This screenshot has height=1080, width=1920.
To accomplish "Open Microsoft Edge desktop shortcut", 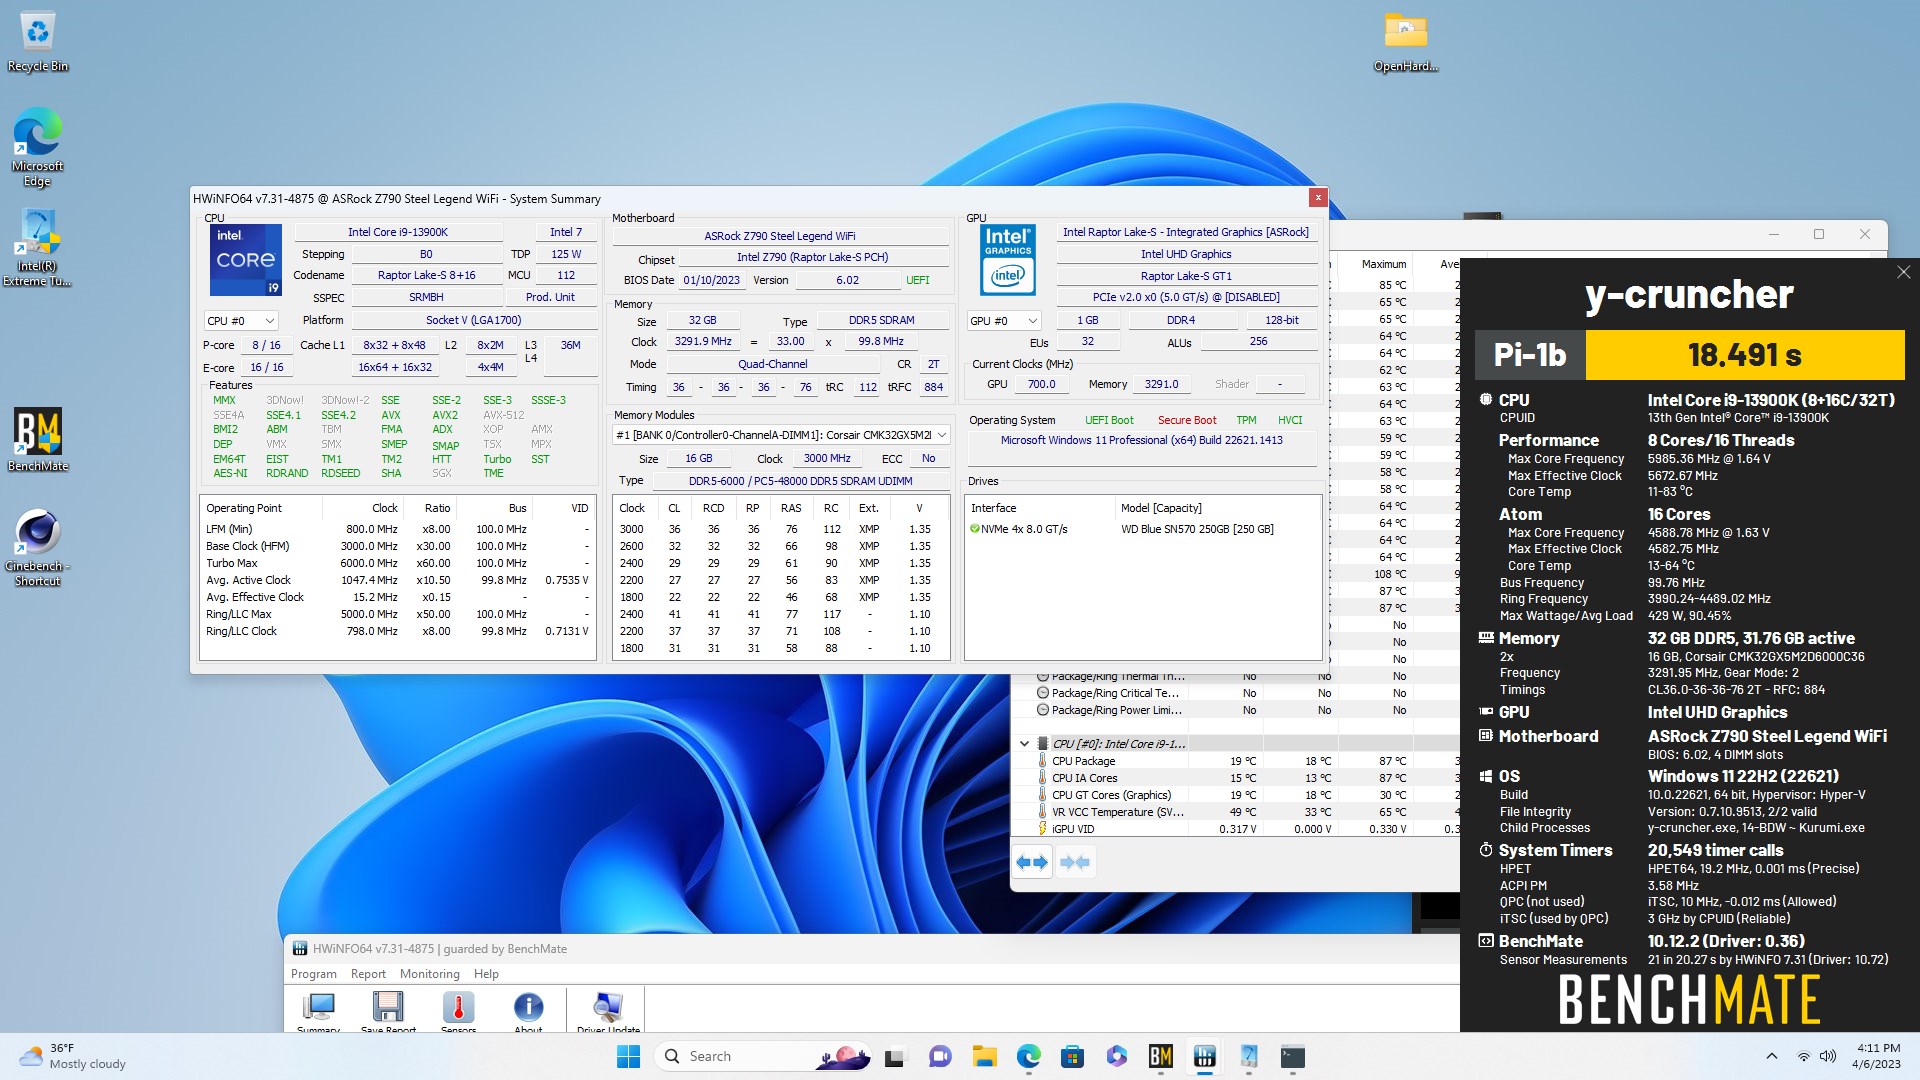I will 38,147.
